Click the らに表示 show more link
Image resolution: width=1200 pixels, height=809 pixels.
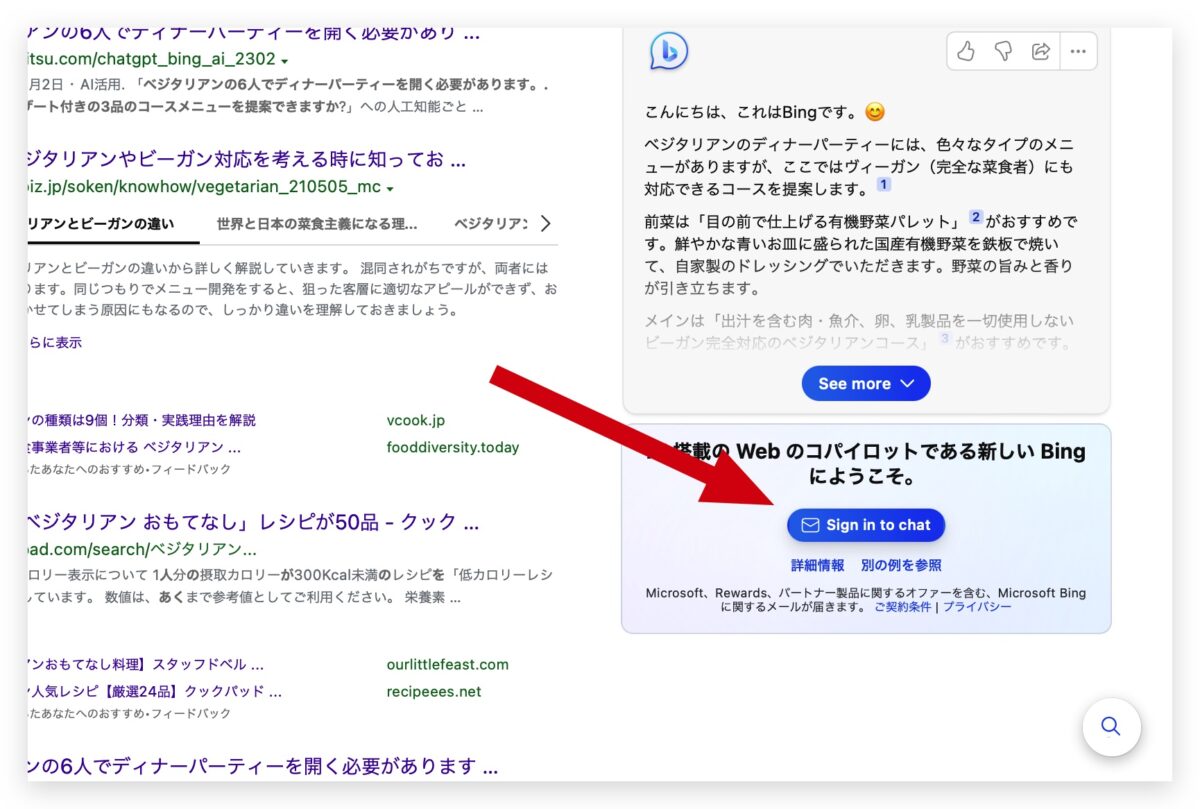coord(55,342)
